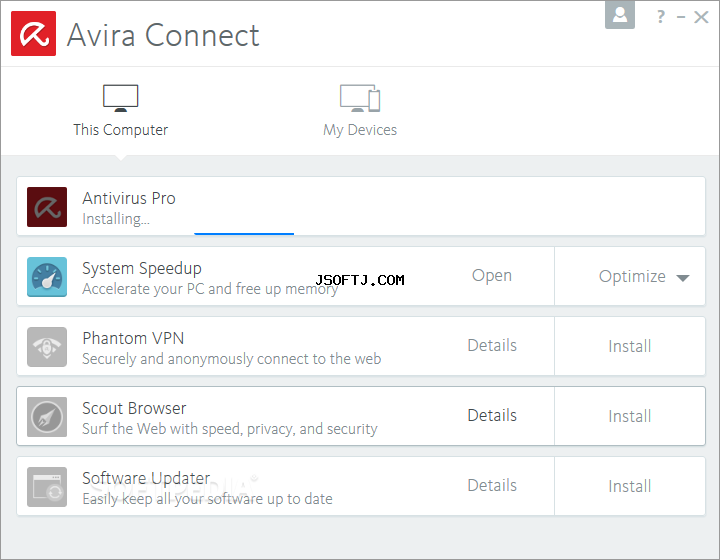Close the Avira Connect window

701,17
